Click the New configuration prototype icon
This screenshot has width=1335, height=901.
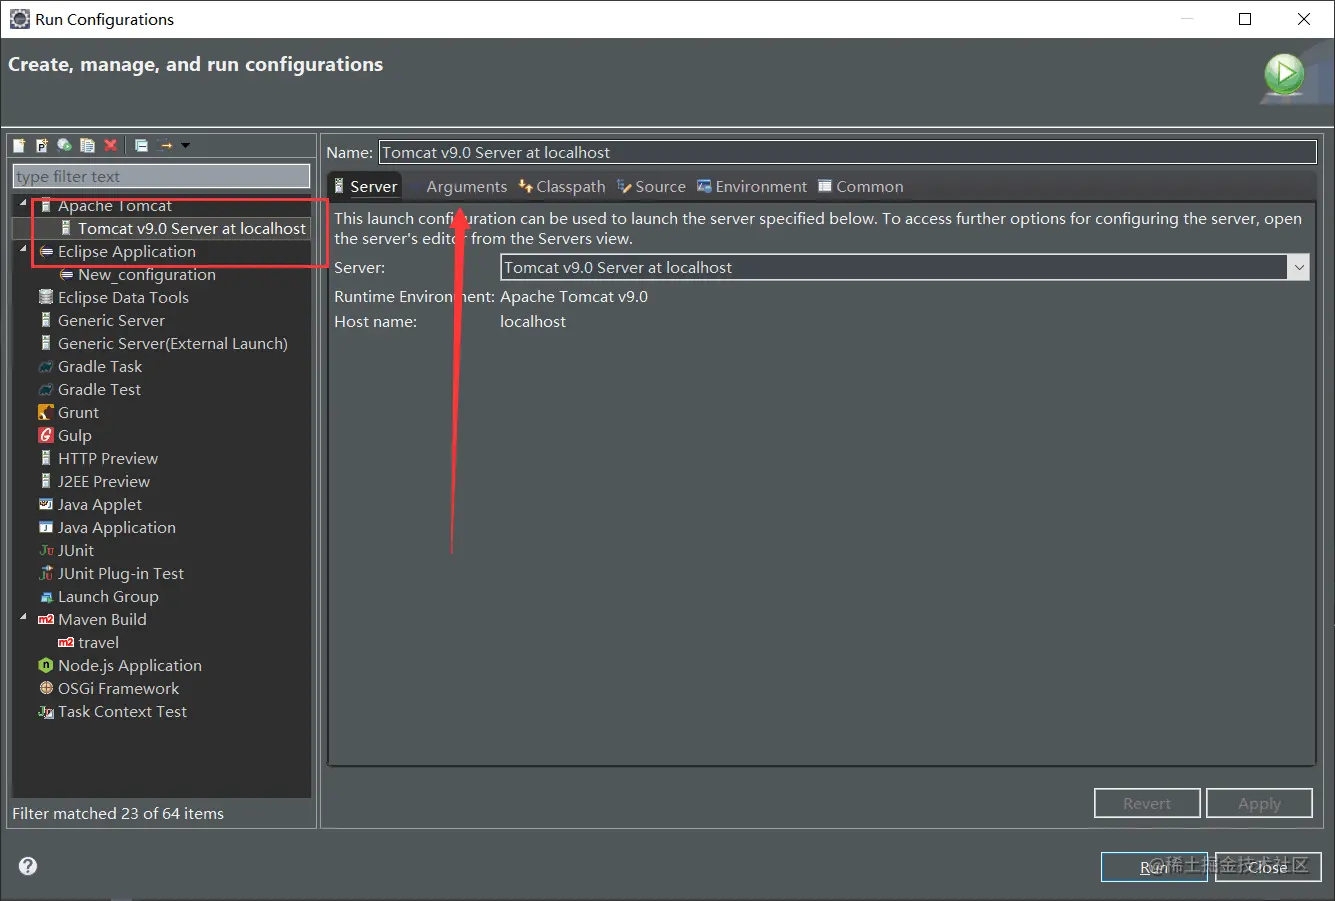pos(42,145)
